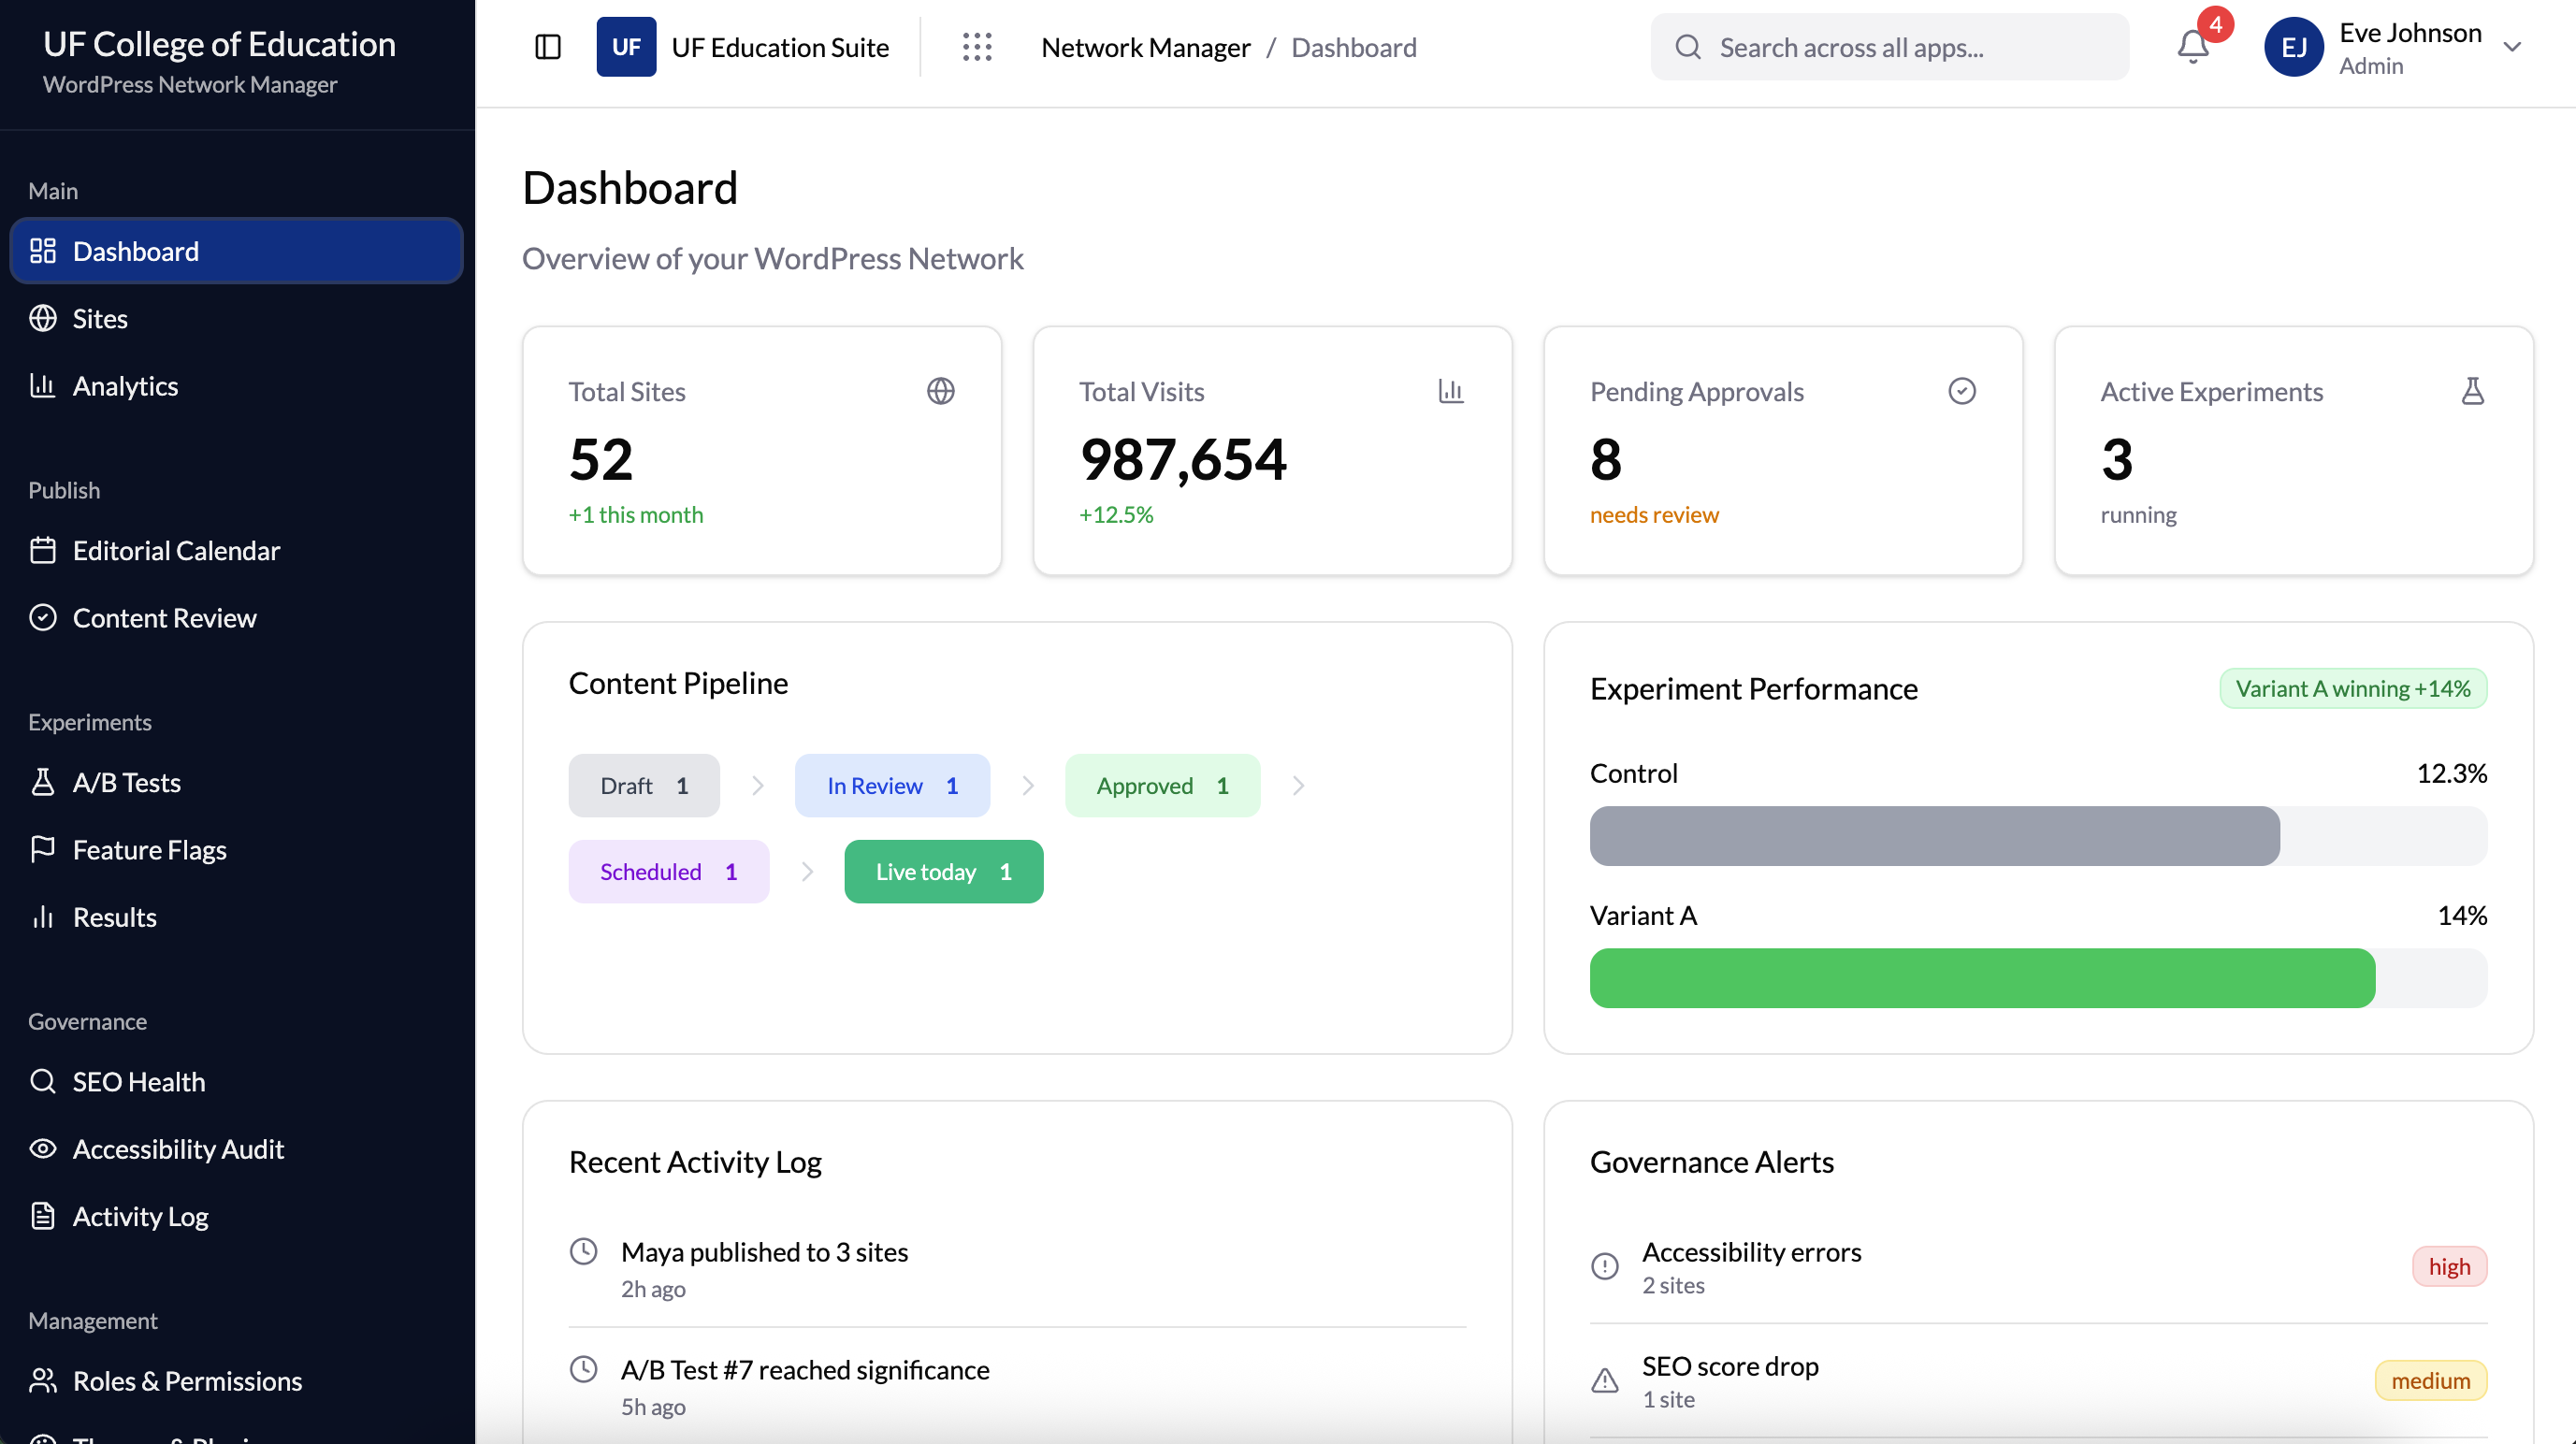Navigate to Content Review
2576x1444 pixels.
236,617
